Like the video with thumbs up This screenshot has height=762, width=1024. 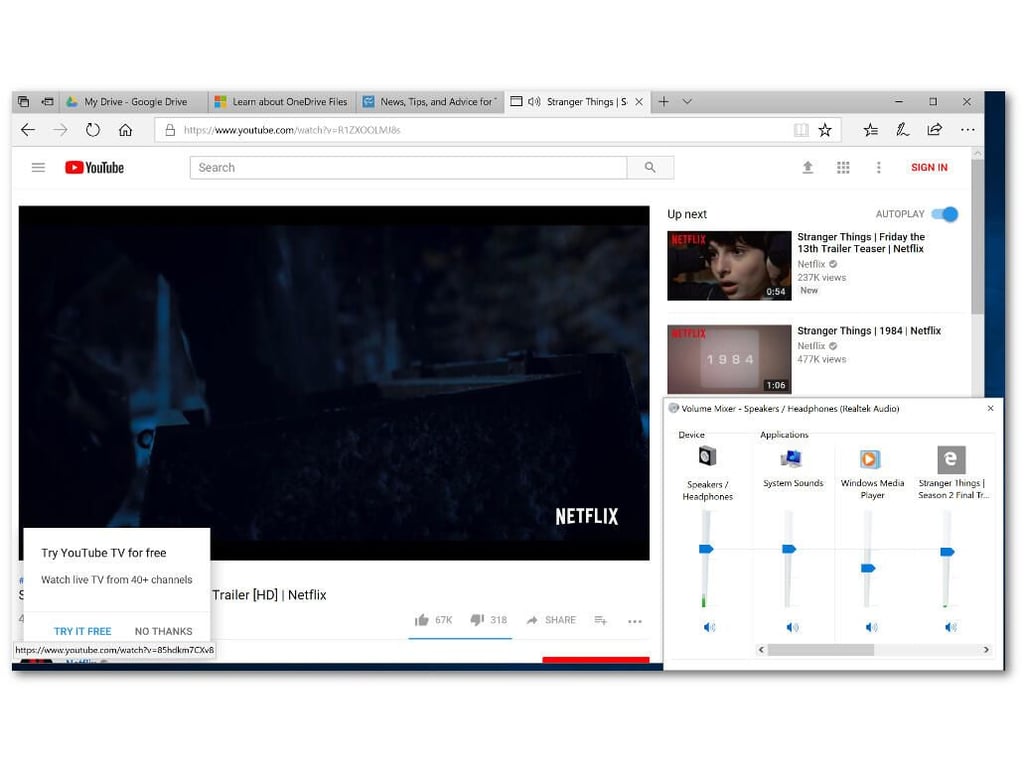point(422,620)
